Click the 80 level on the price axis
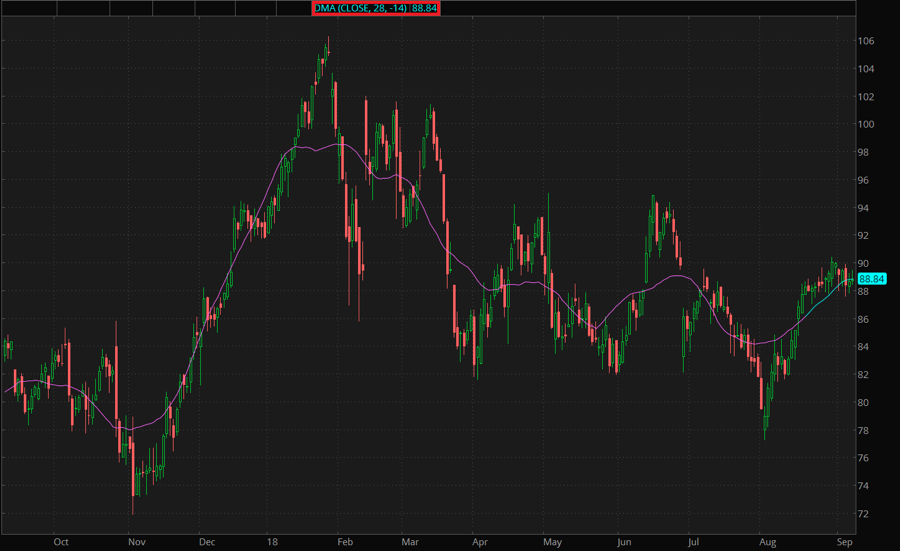Viewport: 900px width, 551px height. [x=865, y=402]
